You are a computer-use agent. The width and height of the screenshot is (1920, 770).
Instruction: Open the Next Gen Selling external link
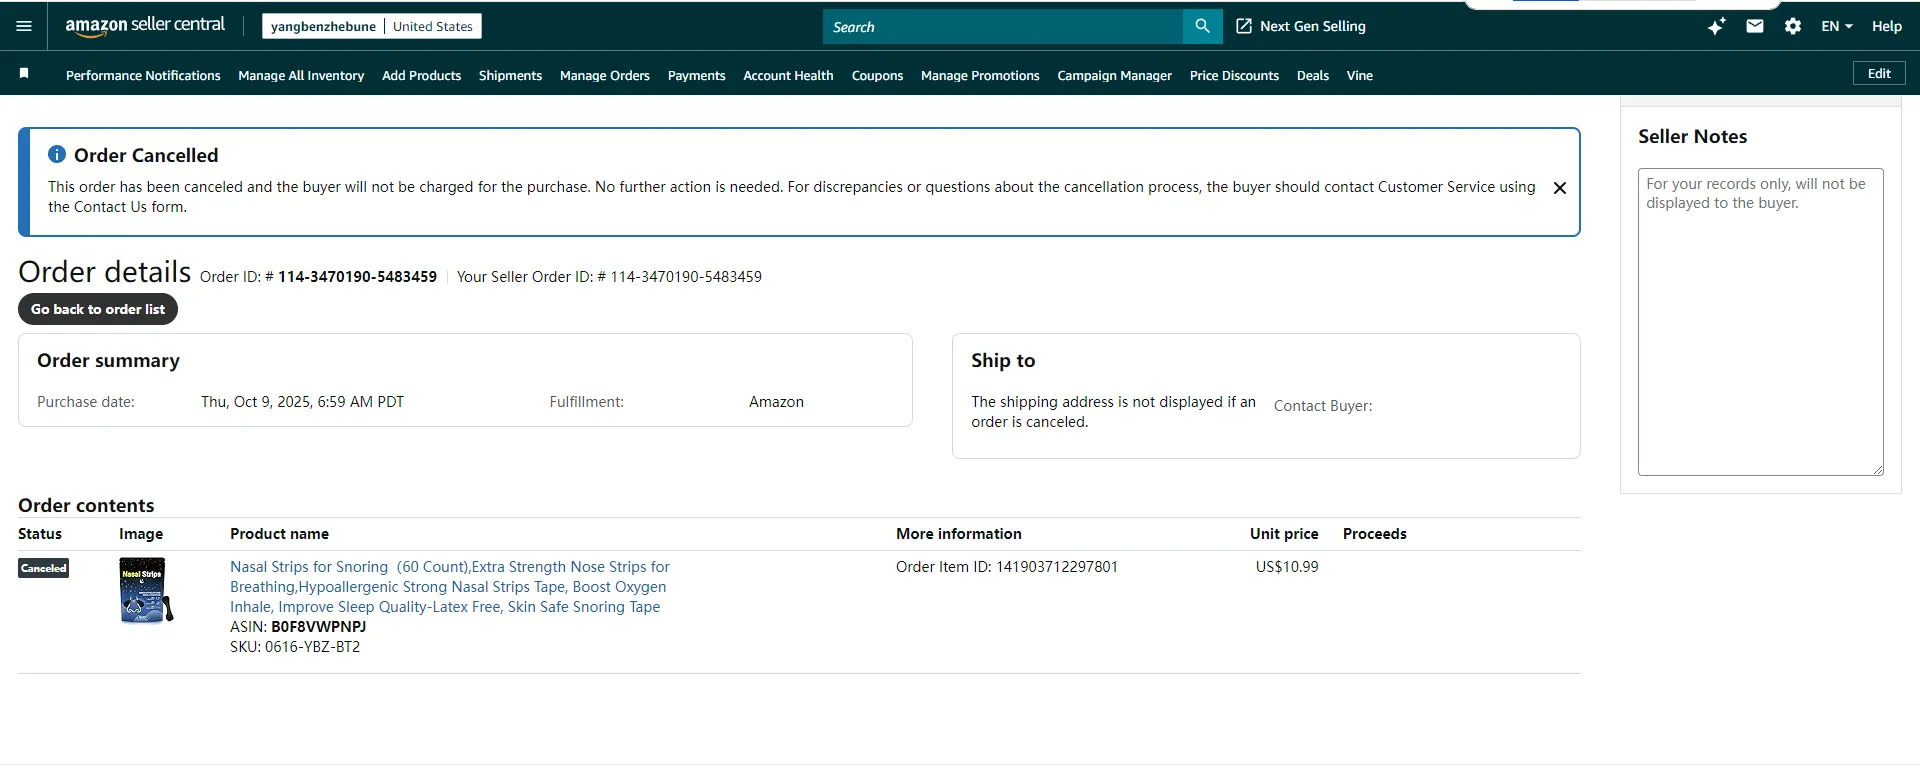point(1301,26)
